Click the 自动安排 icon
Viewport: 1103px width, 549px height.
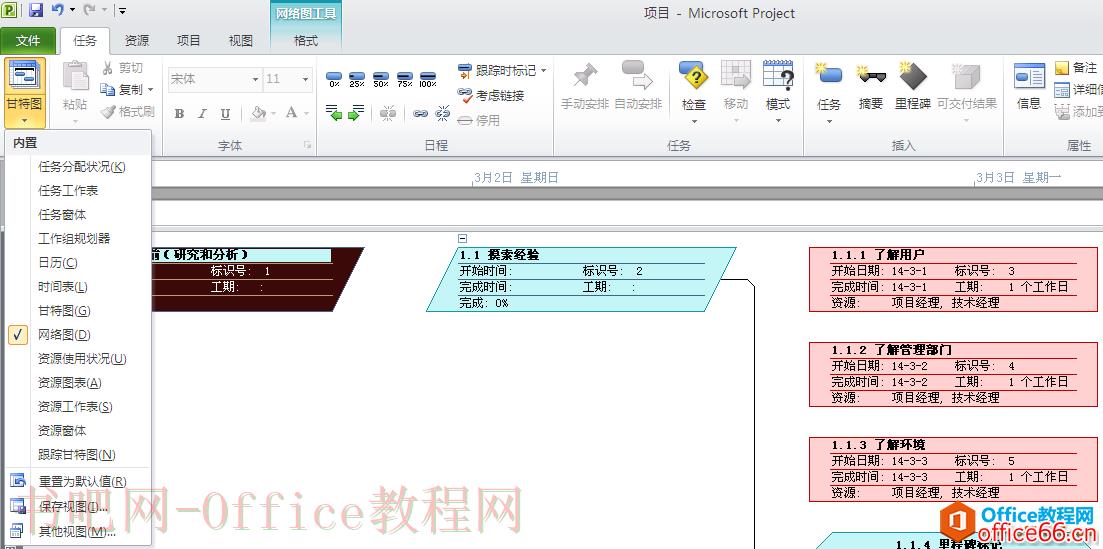pyautogui.click(x=637, y=75)
